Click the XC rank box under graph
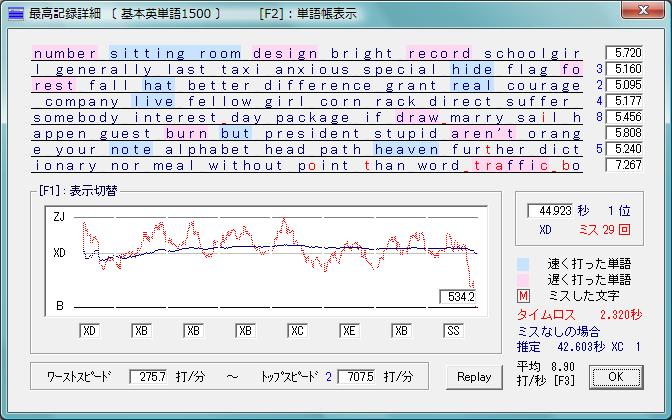 [297, 331]
